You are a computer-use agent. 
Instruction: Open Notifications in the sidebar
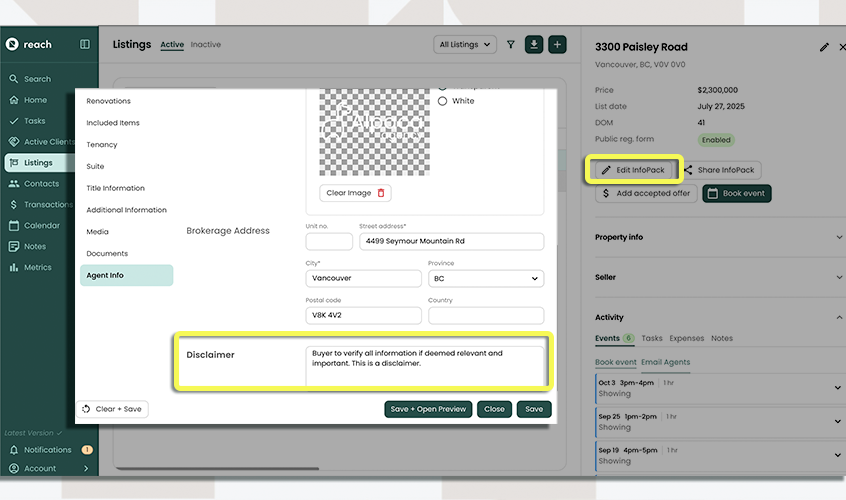47,450
